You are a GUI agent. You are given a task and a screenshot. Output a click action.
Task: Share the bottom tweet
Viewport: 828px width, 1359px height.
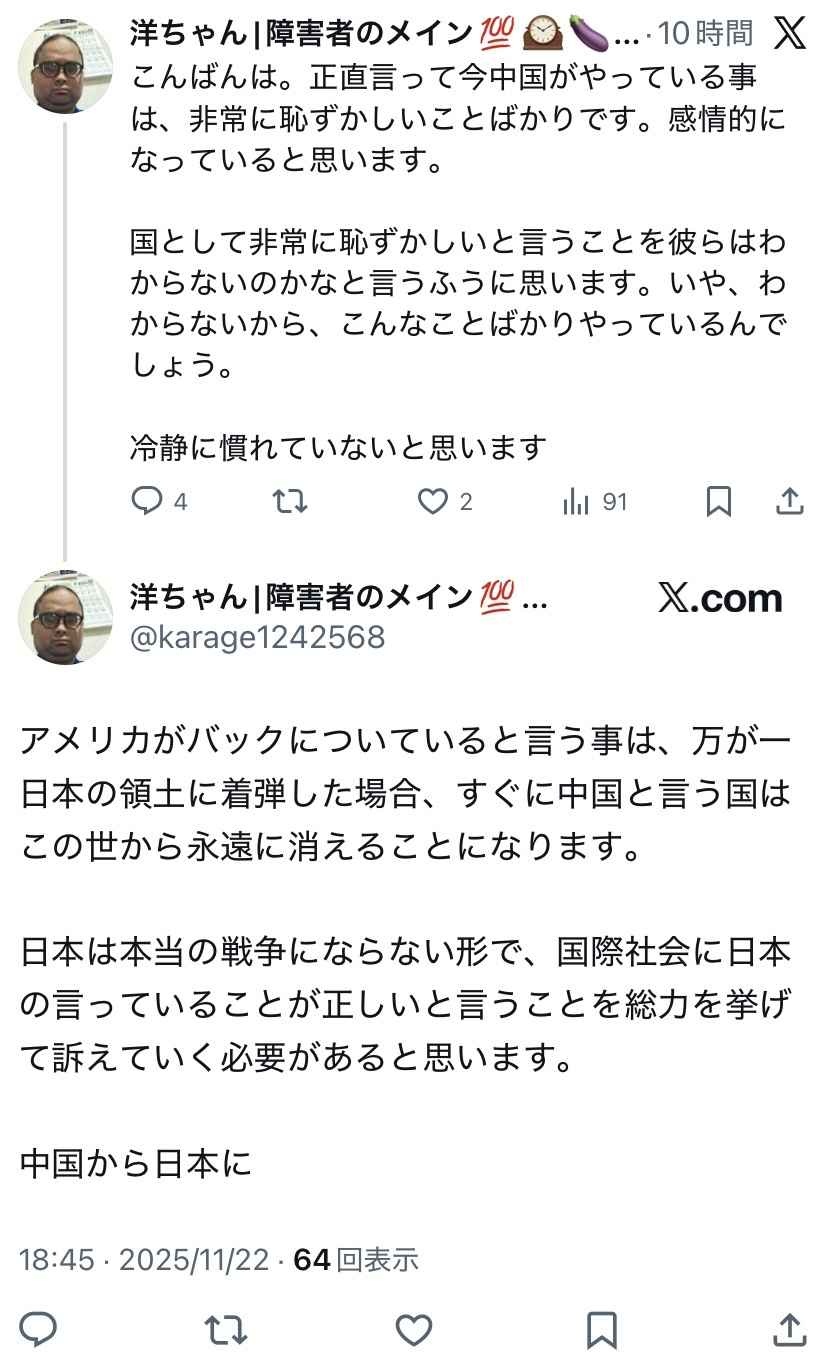pos(789,1331)
